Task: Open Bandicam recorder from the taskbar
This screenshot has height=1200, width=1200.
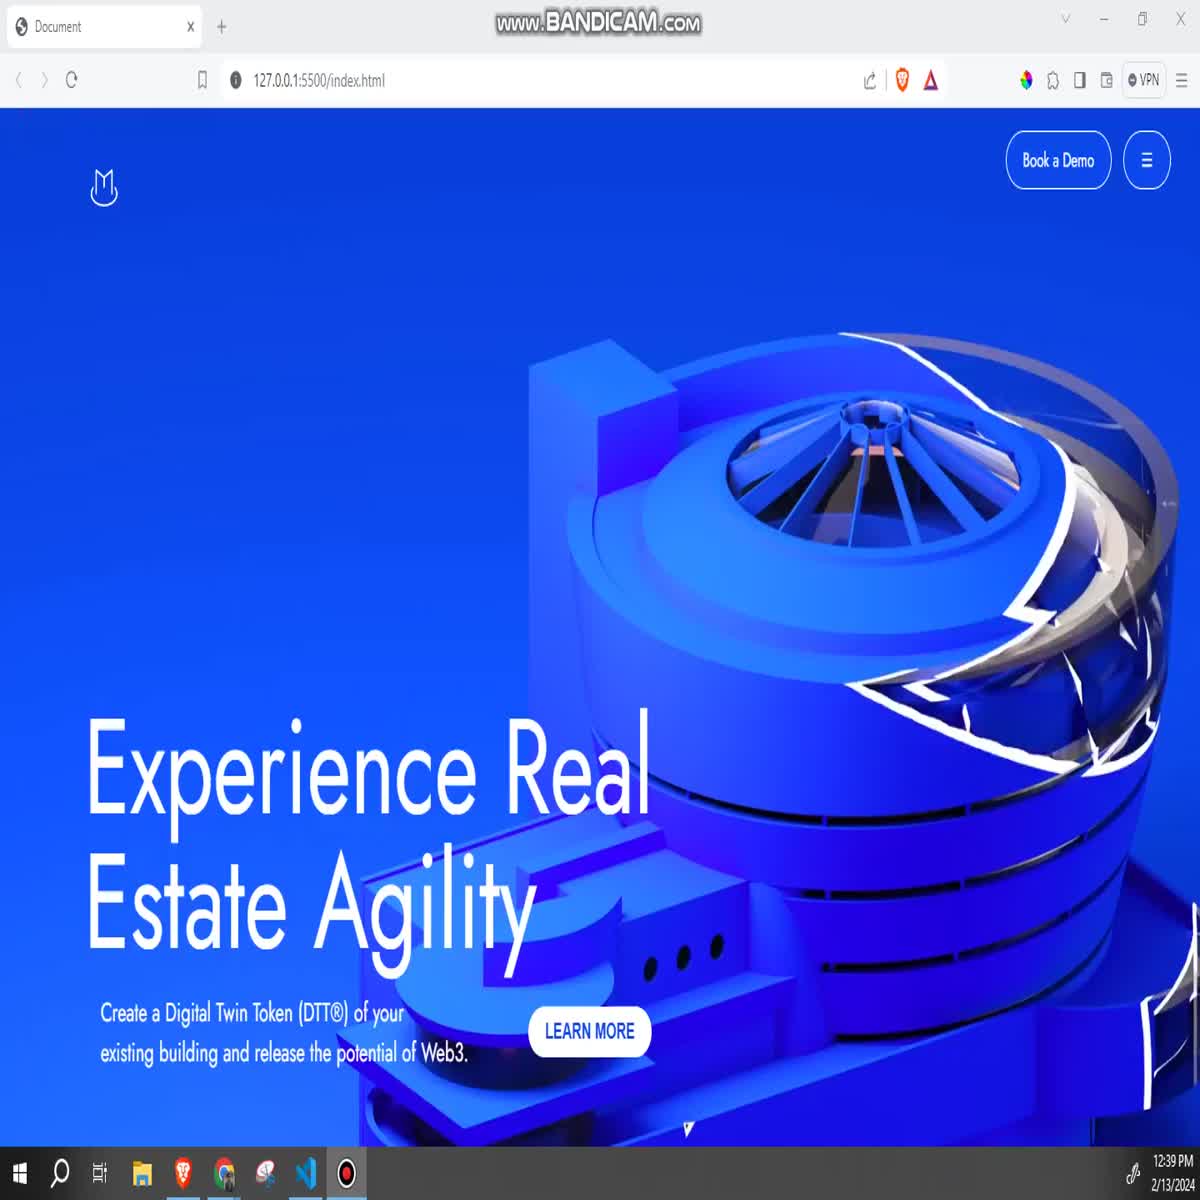Action: [x=347, y=1173]
